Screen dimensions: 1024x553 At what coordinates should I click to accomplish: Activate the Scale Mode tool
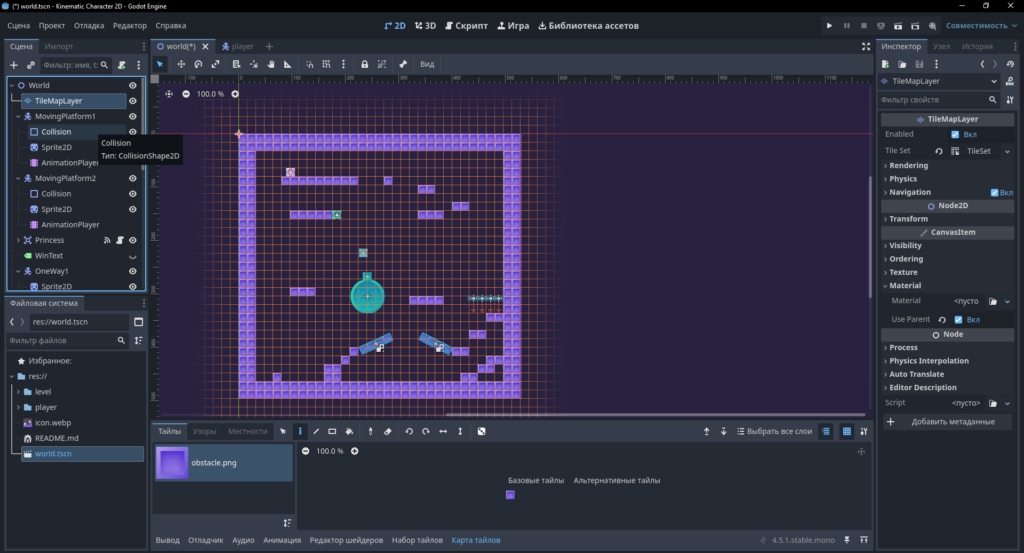(215, 64)
